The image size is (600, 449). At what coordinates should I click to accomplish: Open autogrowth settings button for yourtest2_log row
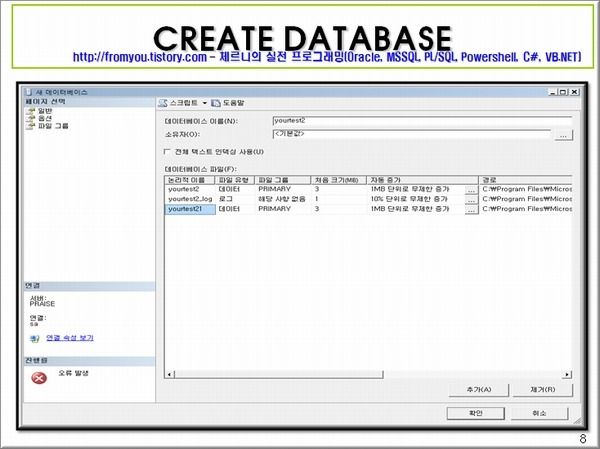click(x=471, y=200)
